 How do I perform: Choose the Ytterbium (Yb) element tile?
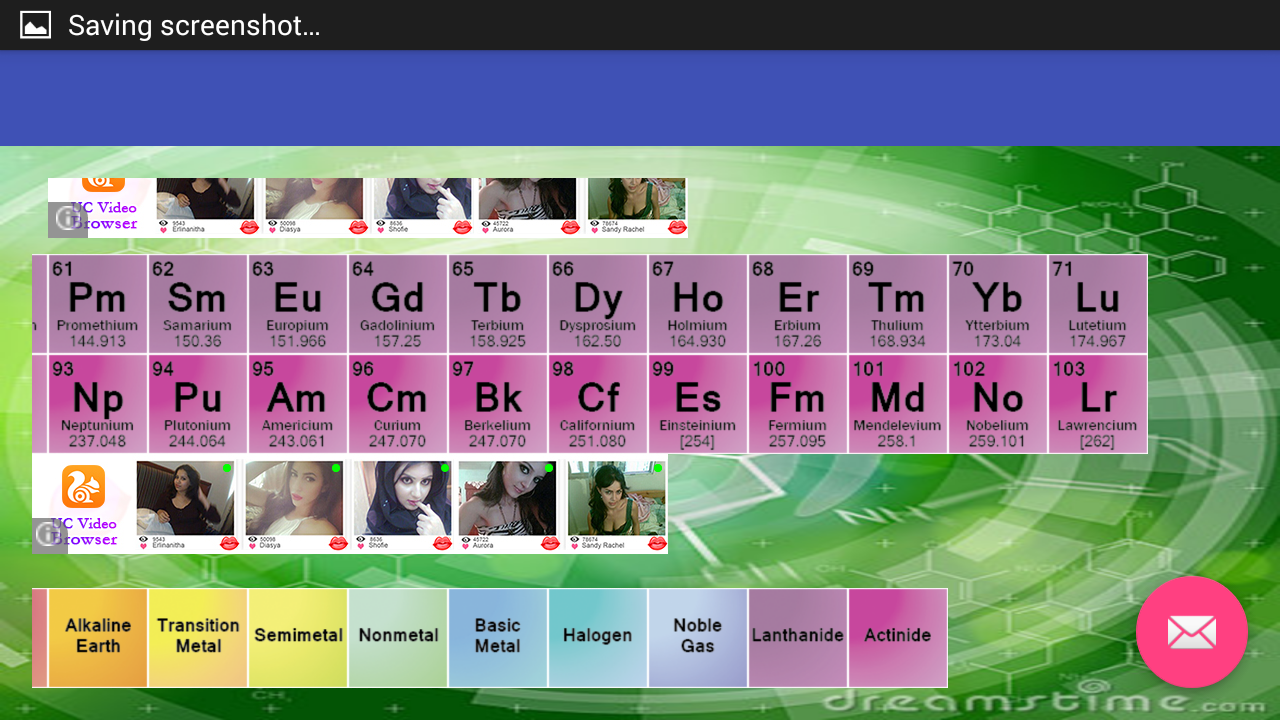click(x=998, y=304)
